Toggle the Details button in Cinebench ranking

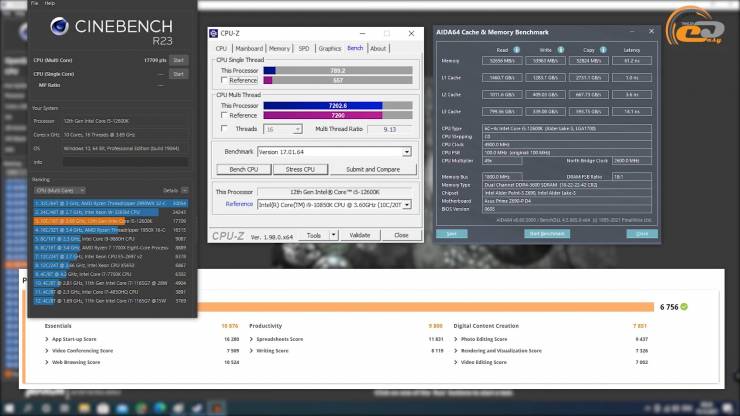185,190
